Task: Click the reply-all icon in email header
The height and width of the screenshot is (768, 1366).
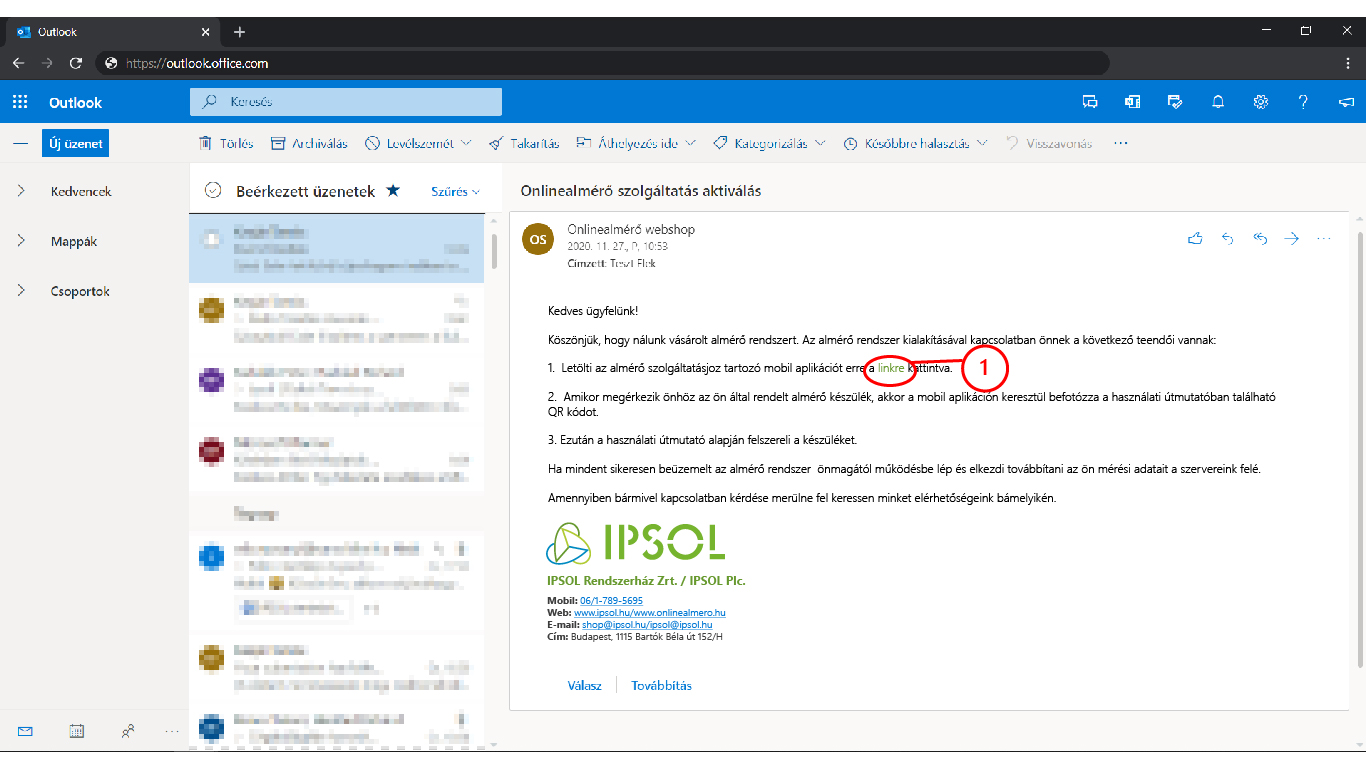Action: click(x=1260, y=238)
